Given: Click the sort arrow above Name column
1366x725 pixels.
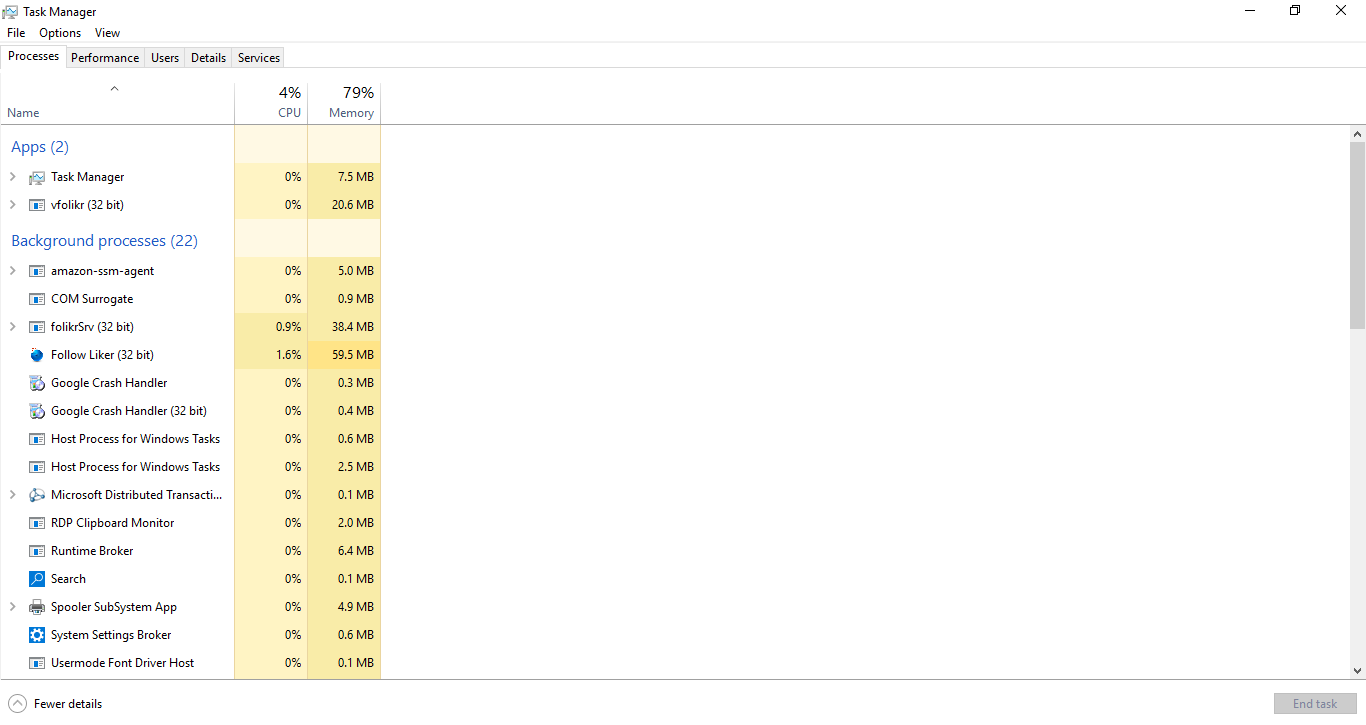Looking at the screenshot, I should (x=114, y=89).
